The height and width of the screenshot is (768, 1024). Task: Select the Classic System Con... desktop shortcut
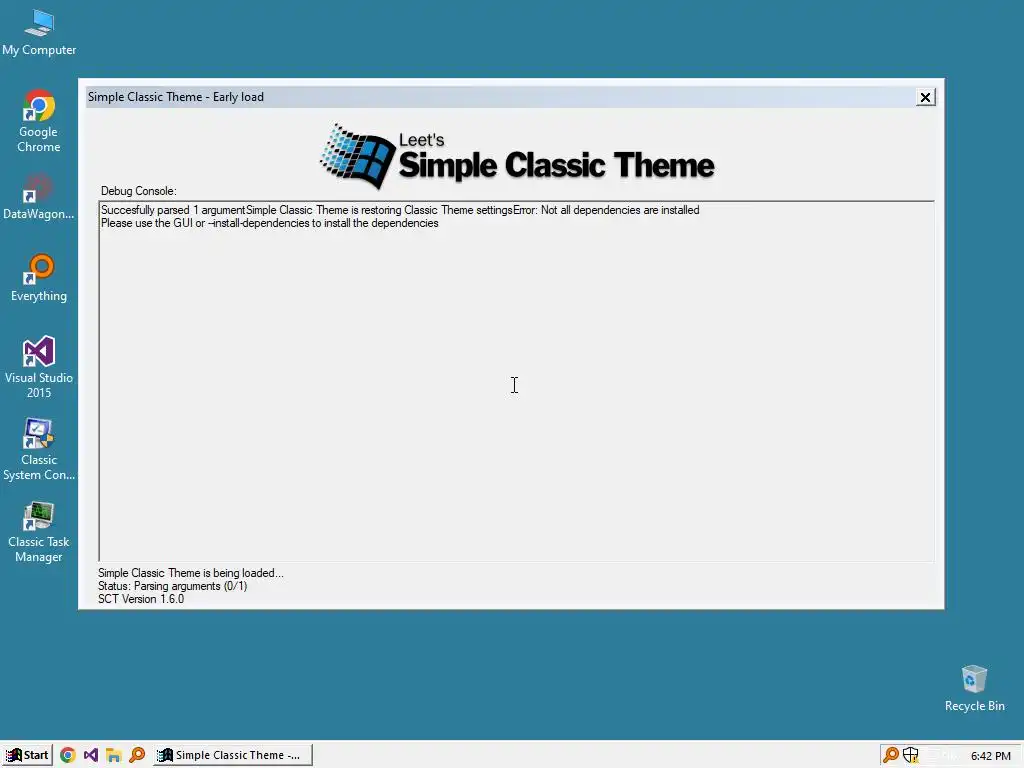coord(39,449)
